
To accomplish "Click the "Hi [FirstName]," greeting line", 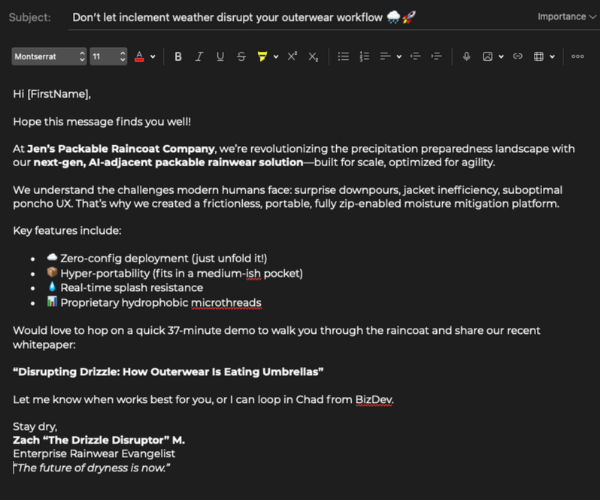I will click(52, 94).
